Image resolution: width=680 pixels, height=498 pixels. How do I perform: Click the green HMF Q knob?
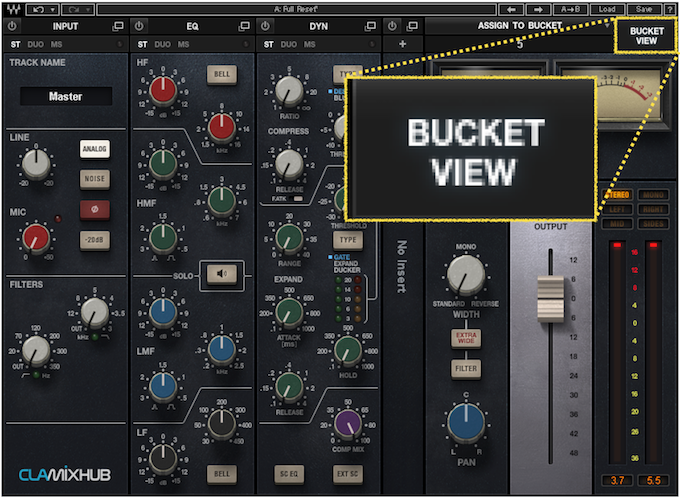click(163, 238)
